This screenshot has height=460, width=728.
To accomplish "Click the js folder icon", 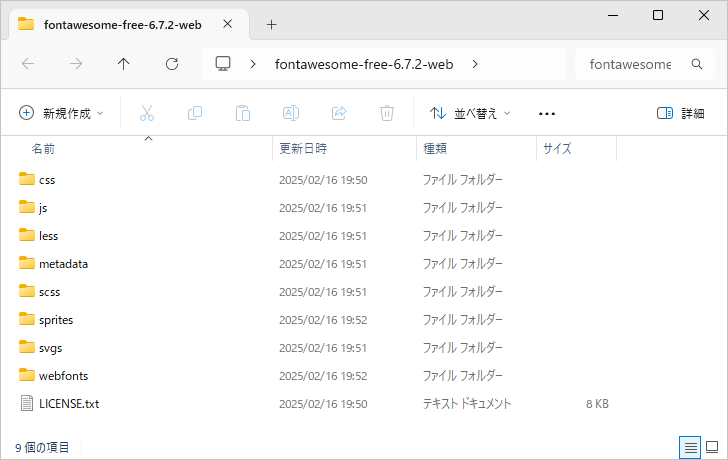I will 27,207.
